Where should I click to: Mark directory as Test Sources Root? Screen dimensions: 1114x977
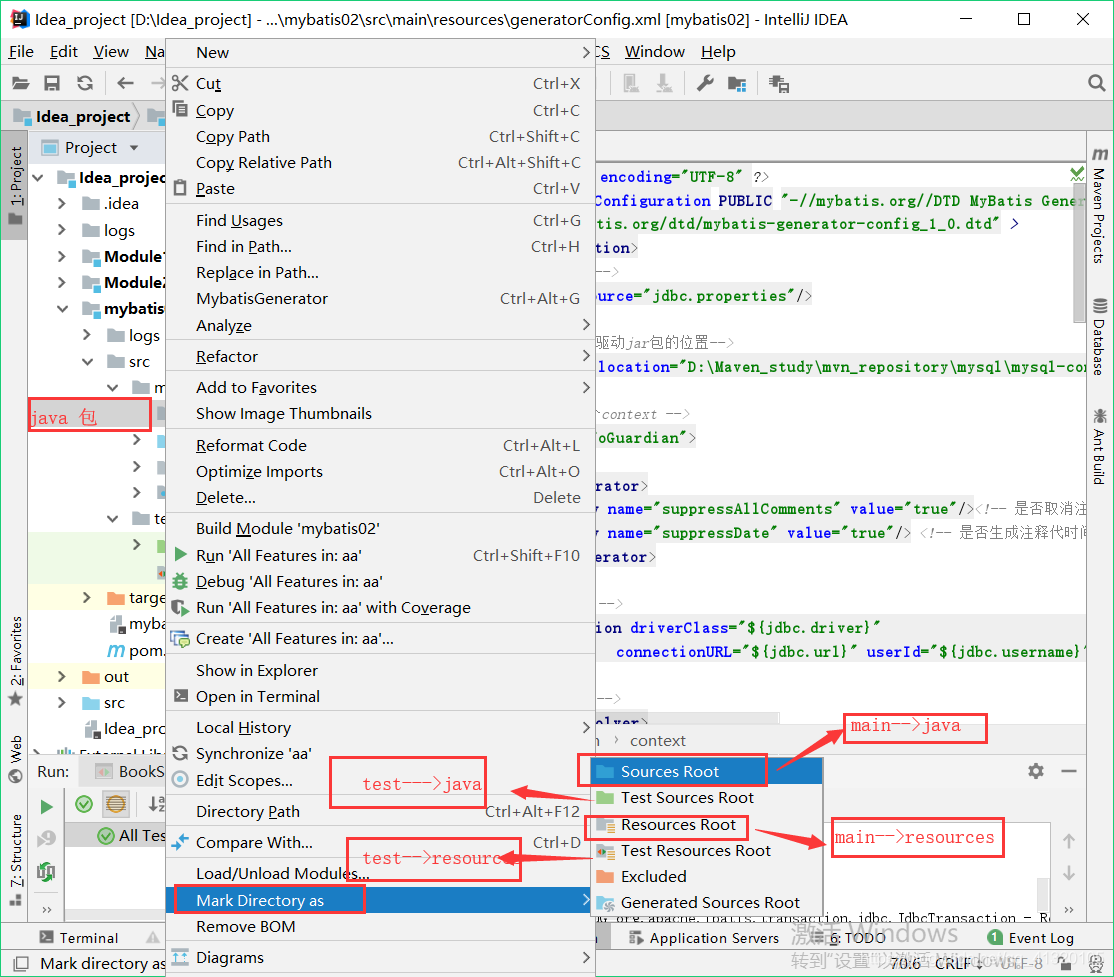(x=707, y=798)
